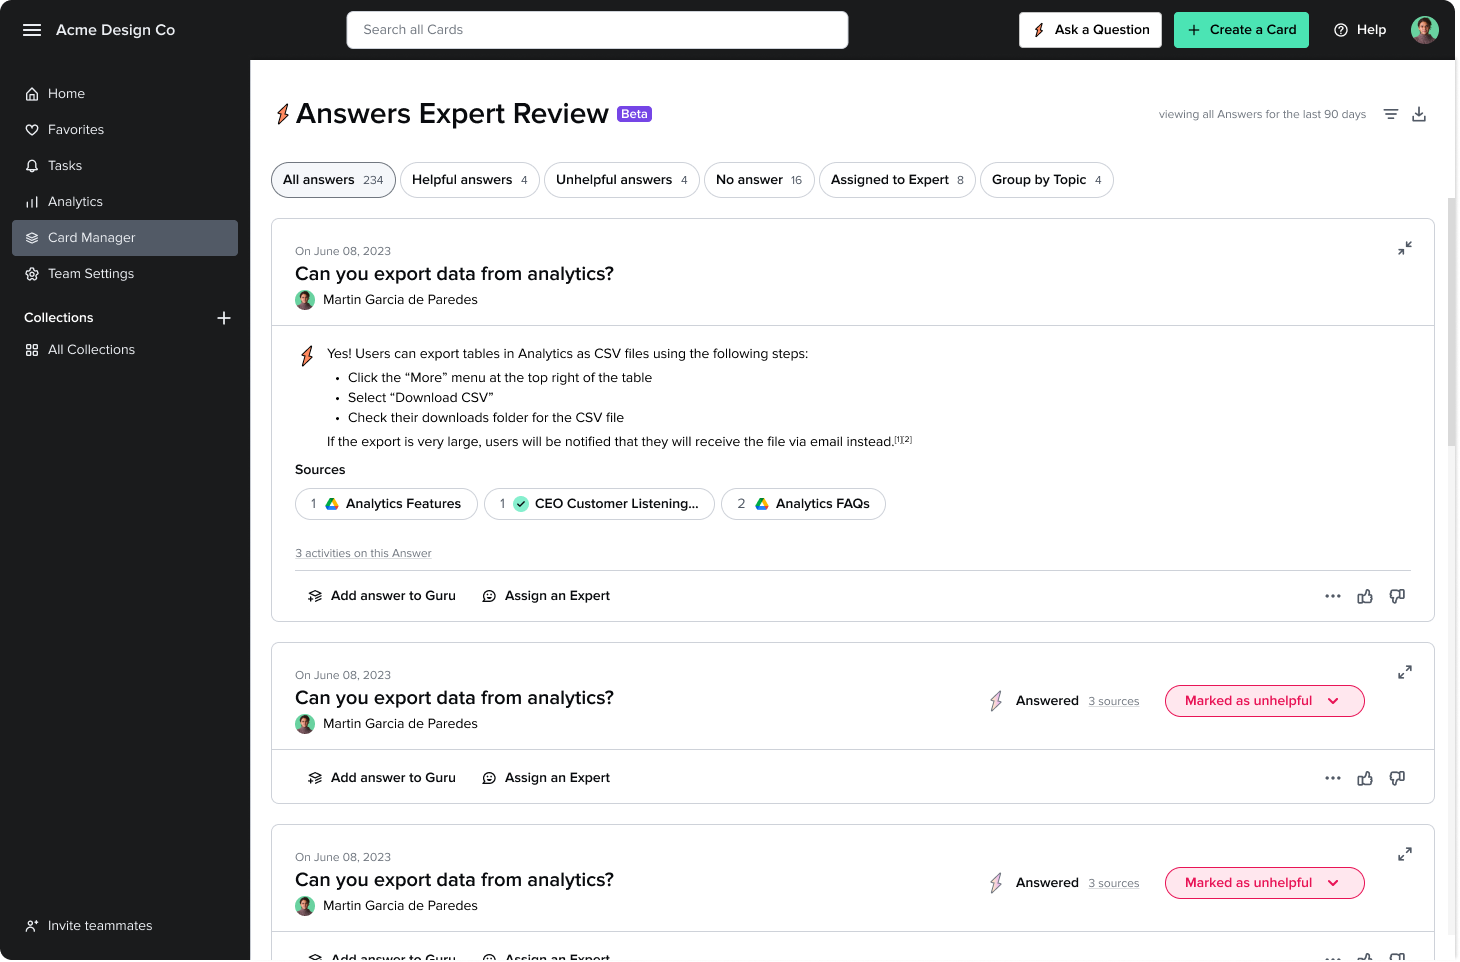Give a thumbs down on the first answer
The height and width of the screenshot is (962, 1460).
pyautogui.click(x=1397, y=595)
